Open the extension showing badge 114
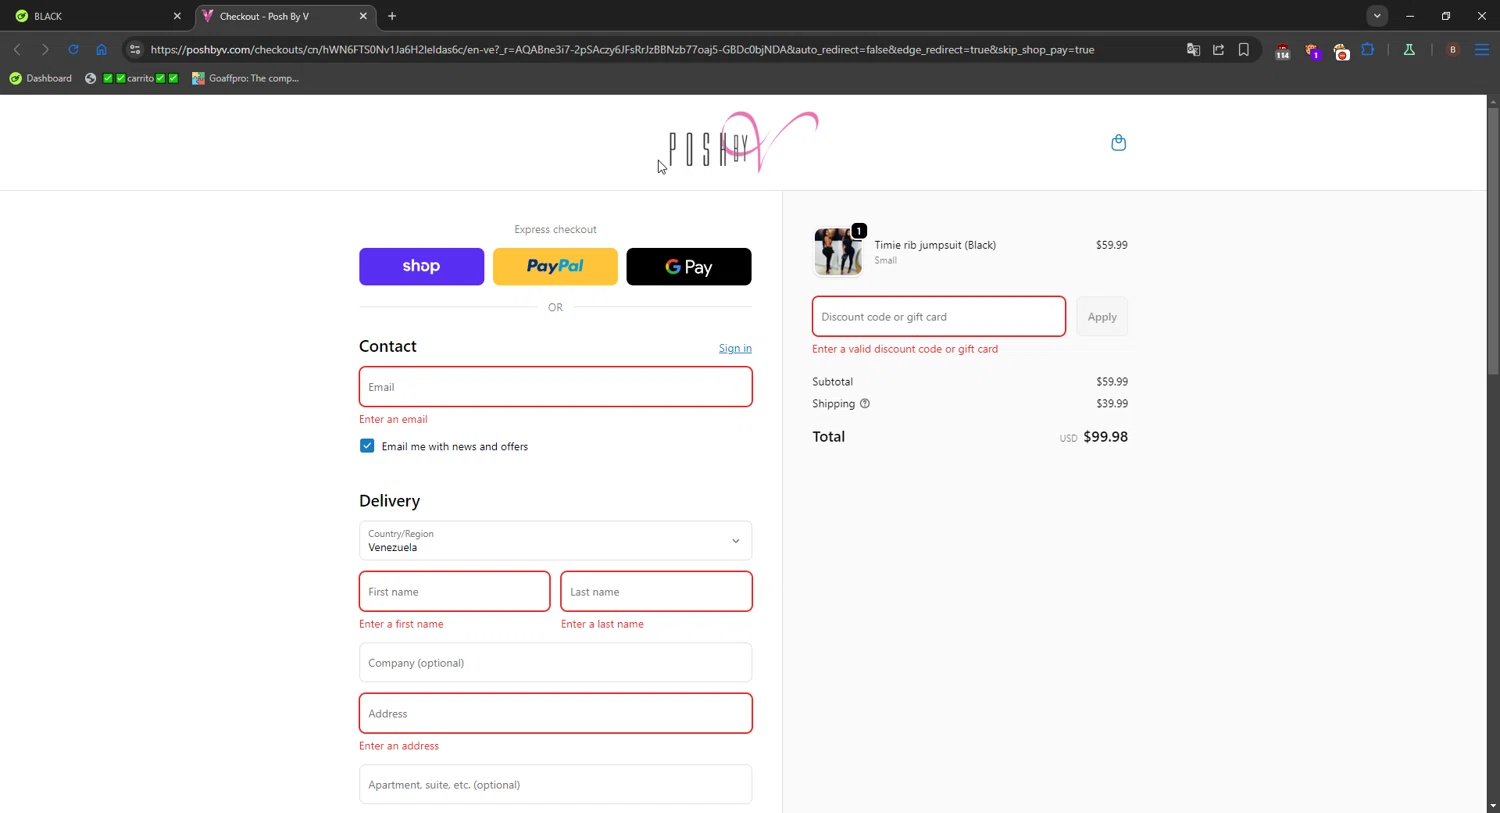 coord(1282,50)
